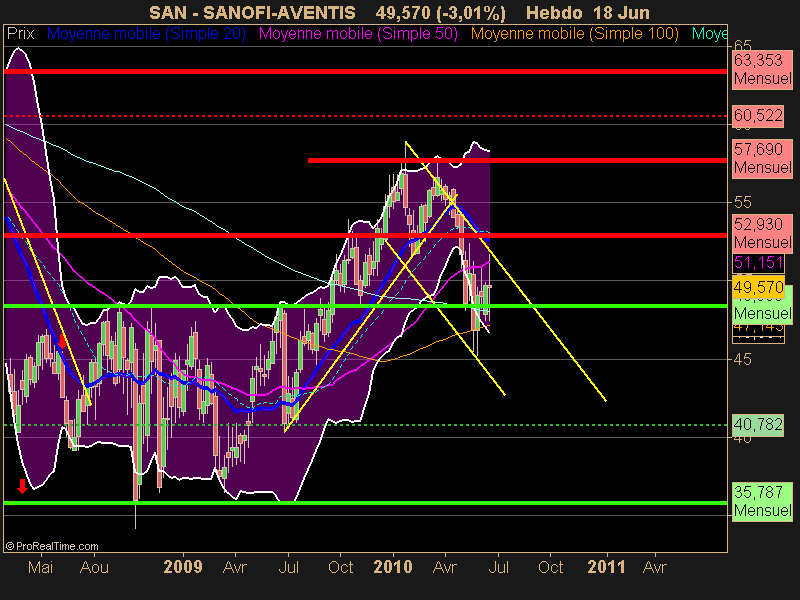The height and width of the screenshot is (600, 800).
Task: Click the 'Hebdo 18 Jun' timeframe text
Action: click(x=588, y=13)
